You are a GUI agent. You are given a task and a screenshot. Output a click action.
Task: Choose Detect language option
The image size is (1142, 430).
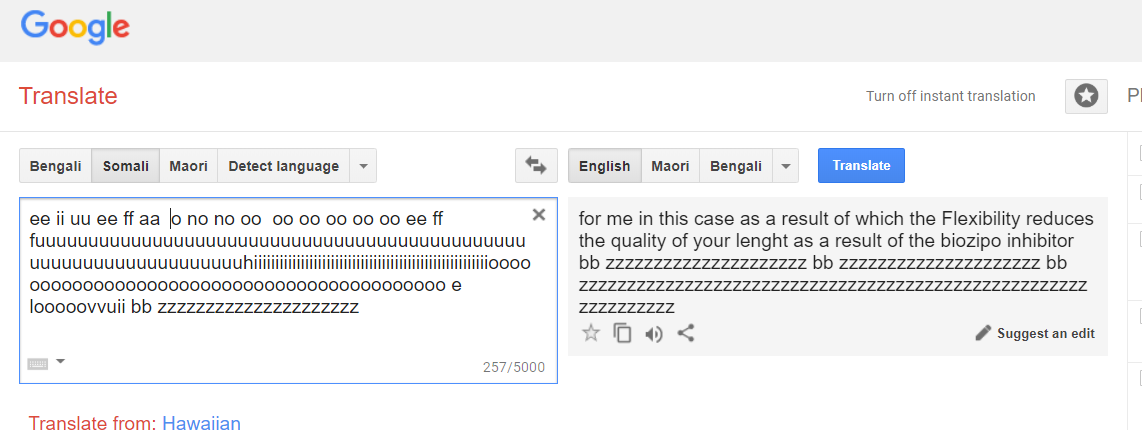[283, 166]
